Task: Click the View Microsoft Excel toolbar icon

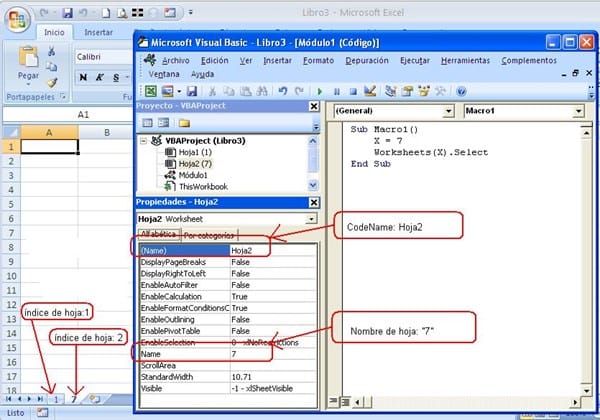Action: pos(150,91)
